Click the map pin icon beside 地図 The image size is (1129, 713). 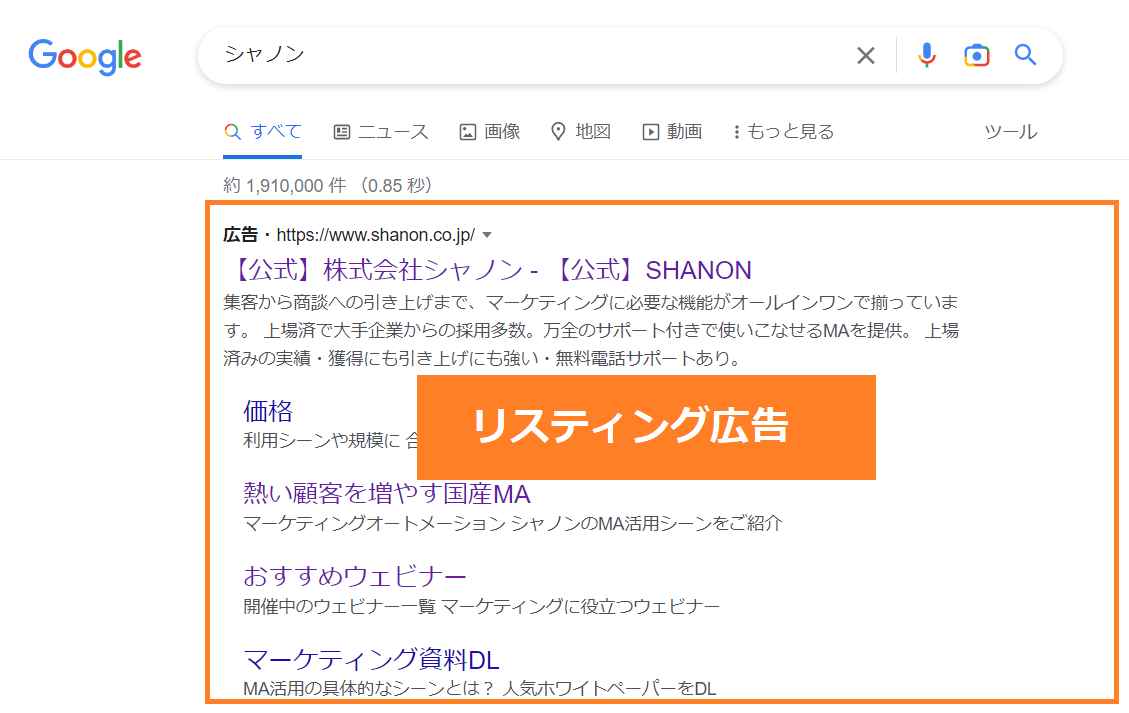pyautogui.click(x=558, y=132)
